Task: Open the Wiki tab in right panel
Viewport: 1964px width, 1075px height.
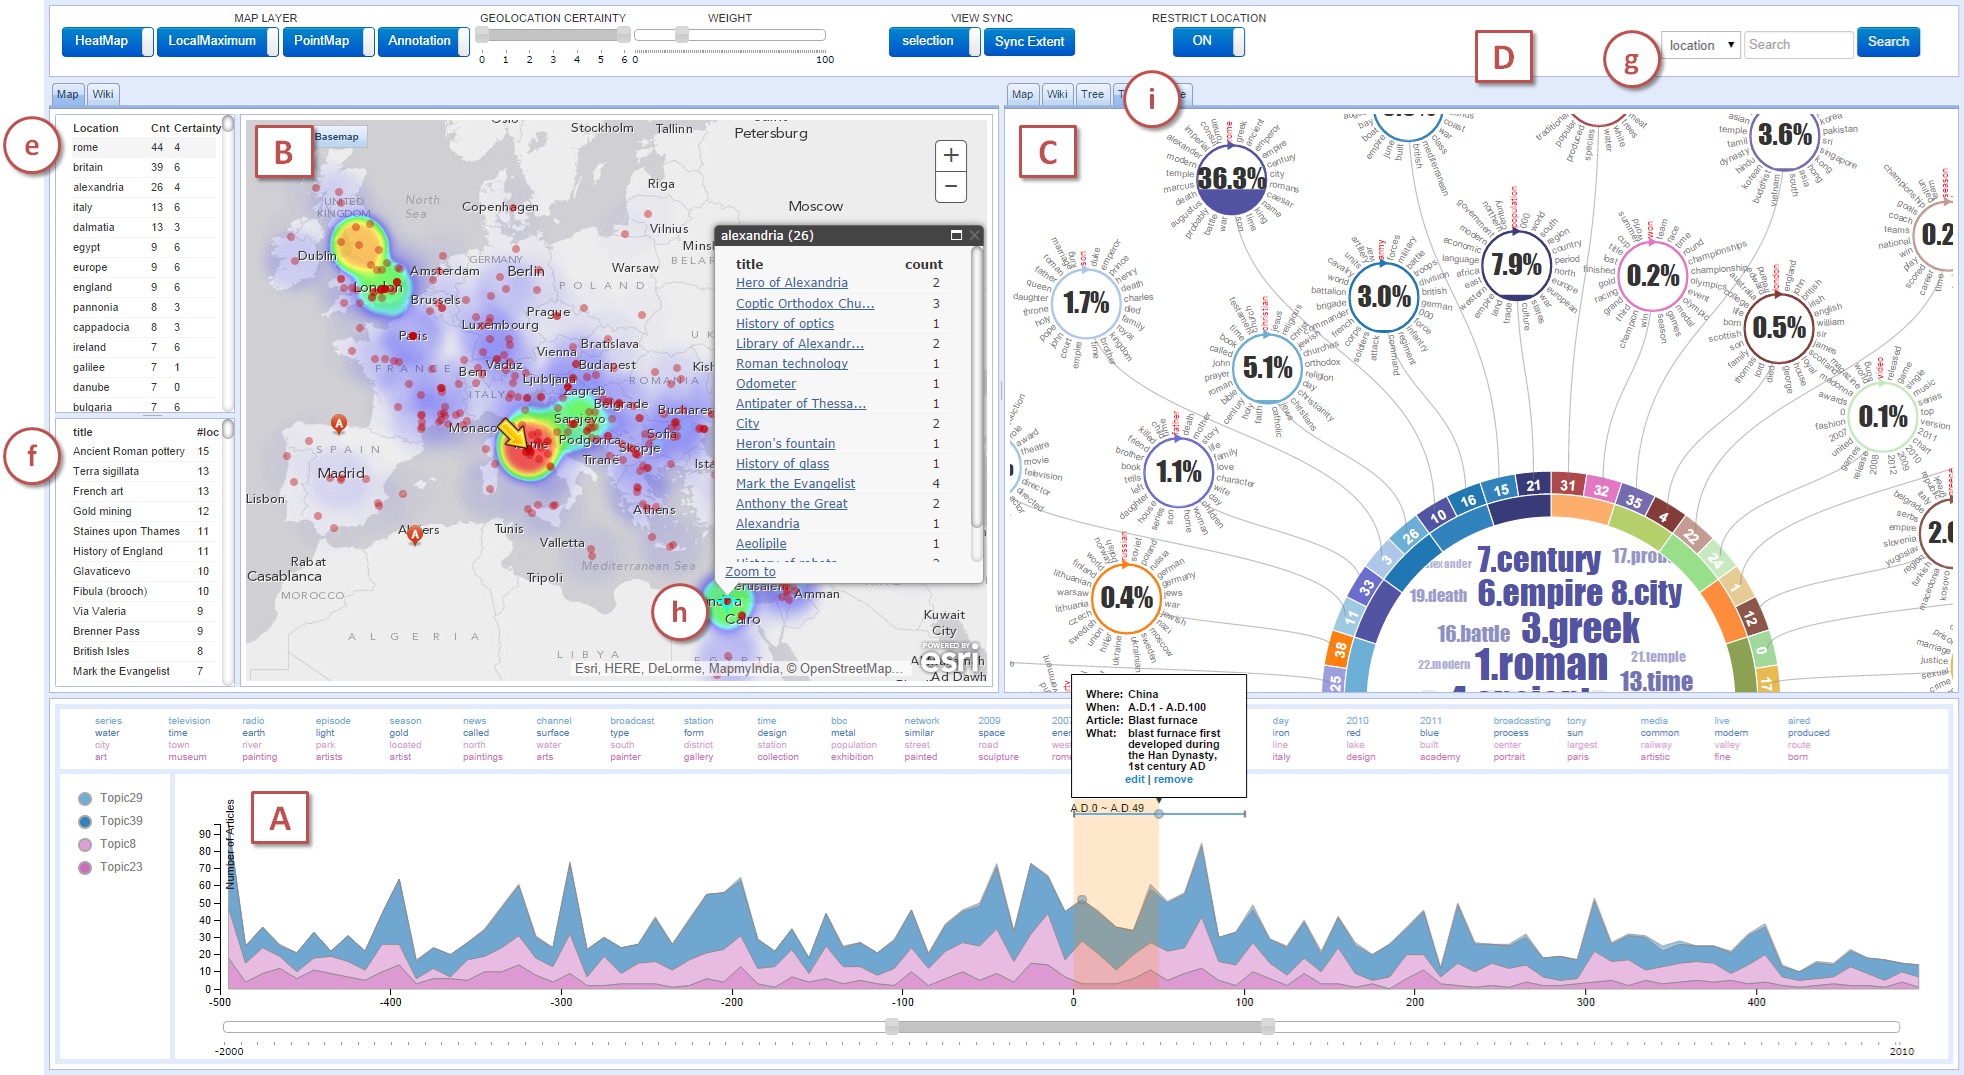Action: 1057,94
